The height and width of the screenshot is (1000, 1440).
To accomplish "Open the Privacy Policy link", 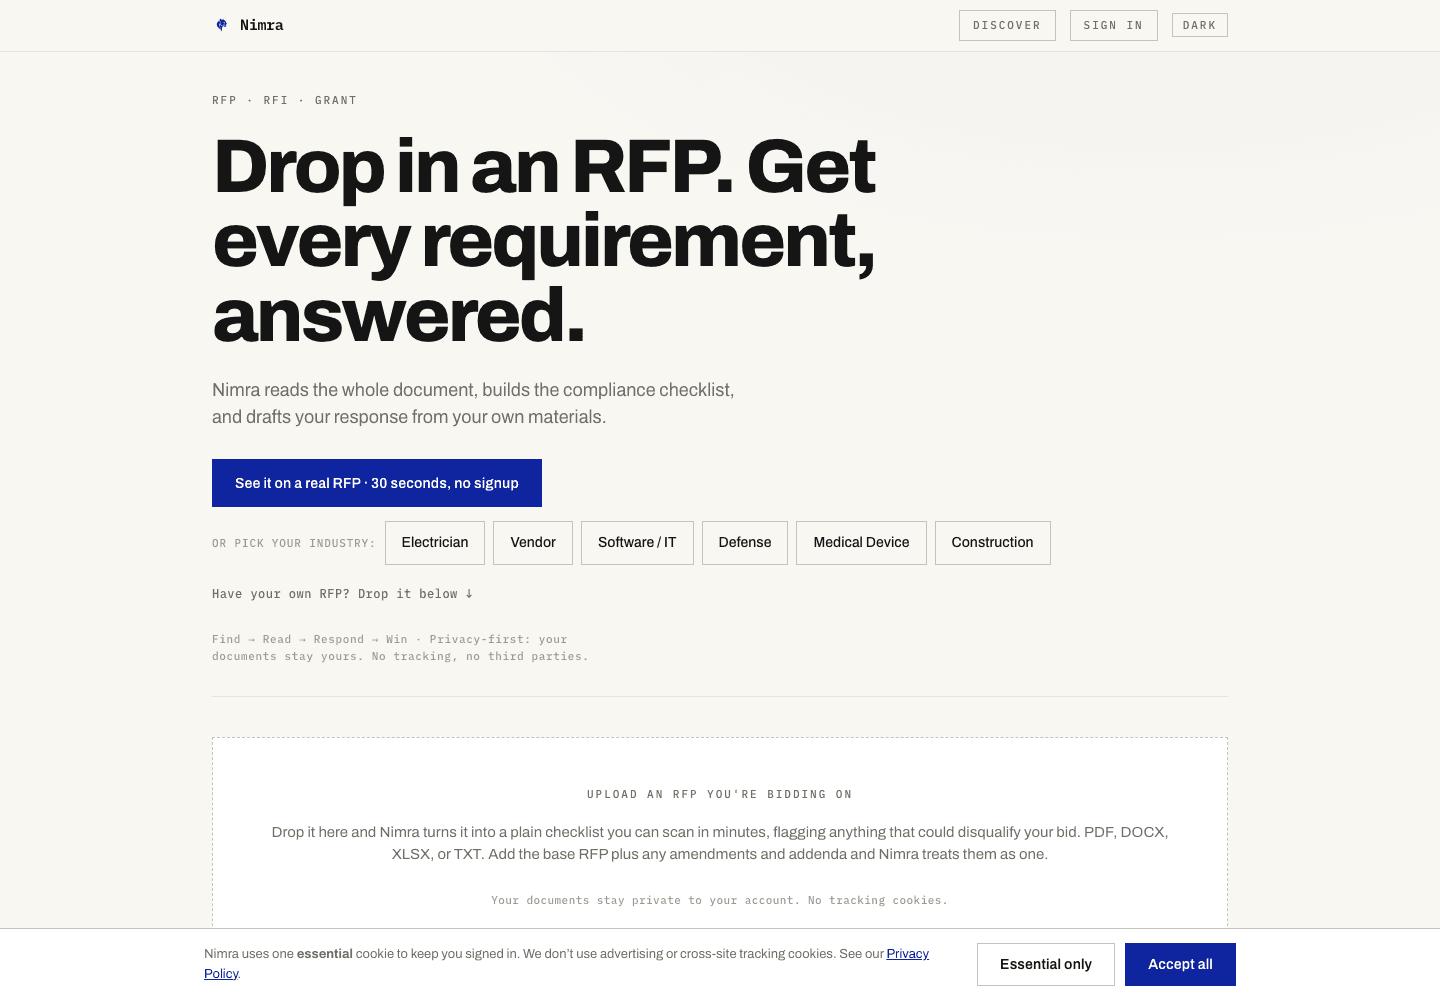I will click(x=907, y=954).
